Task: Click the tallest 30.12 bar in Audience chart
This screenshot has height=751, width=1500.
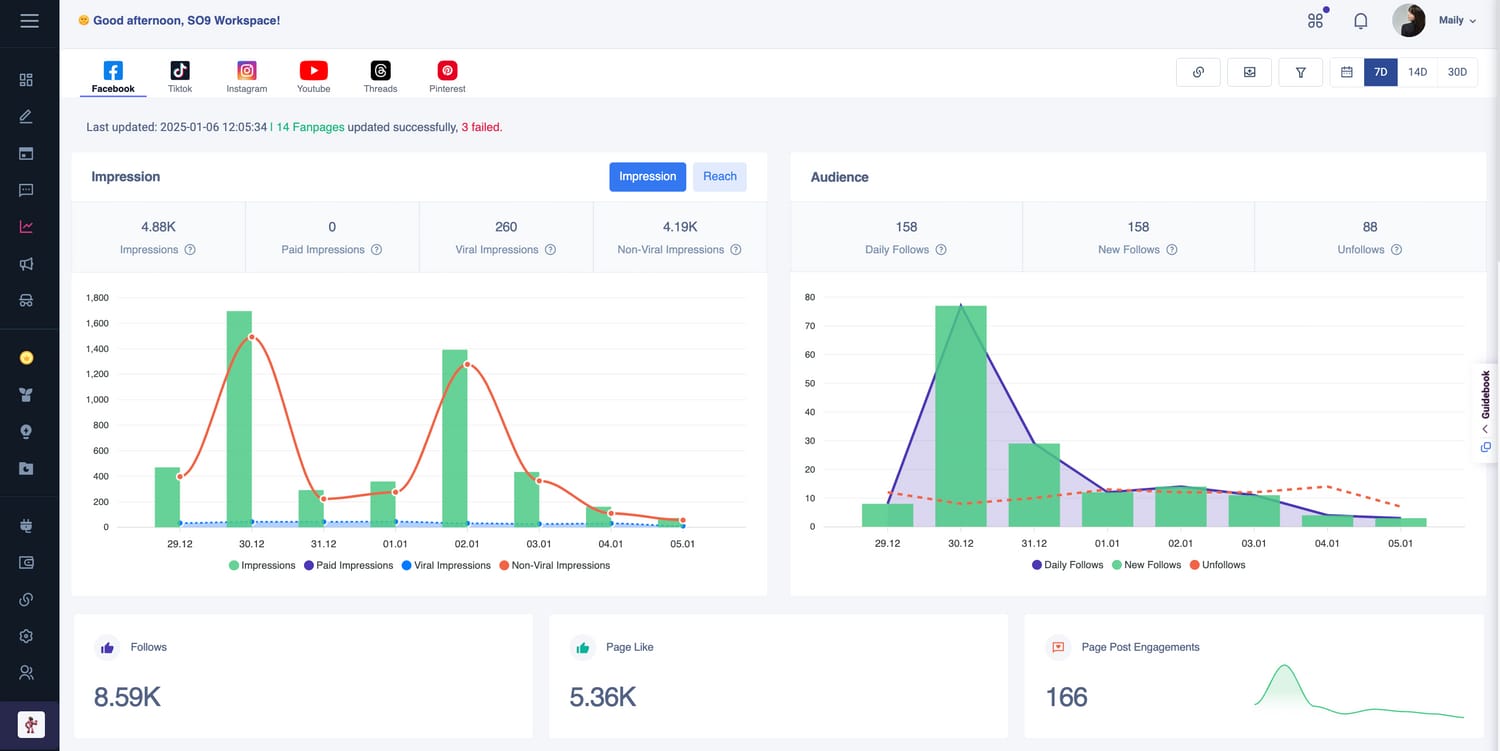Action: click(961, 416)
